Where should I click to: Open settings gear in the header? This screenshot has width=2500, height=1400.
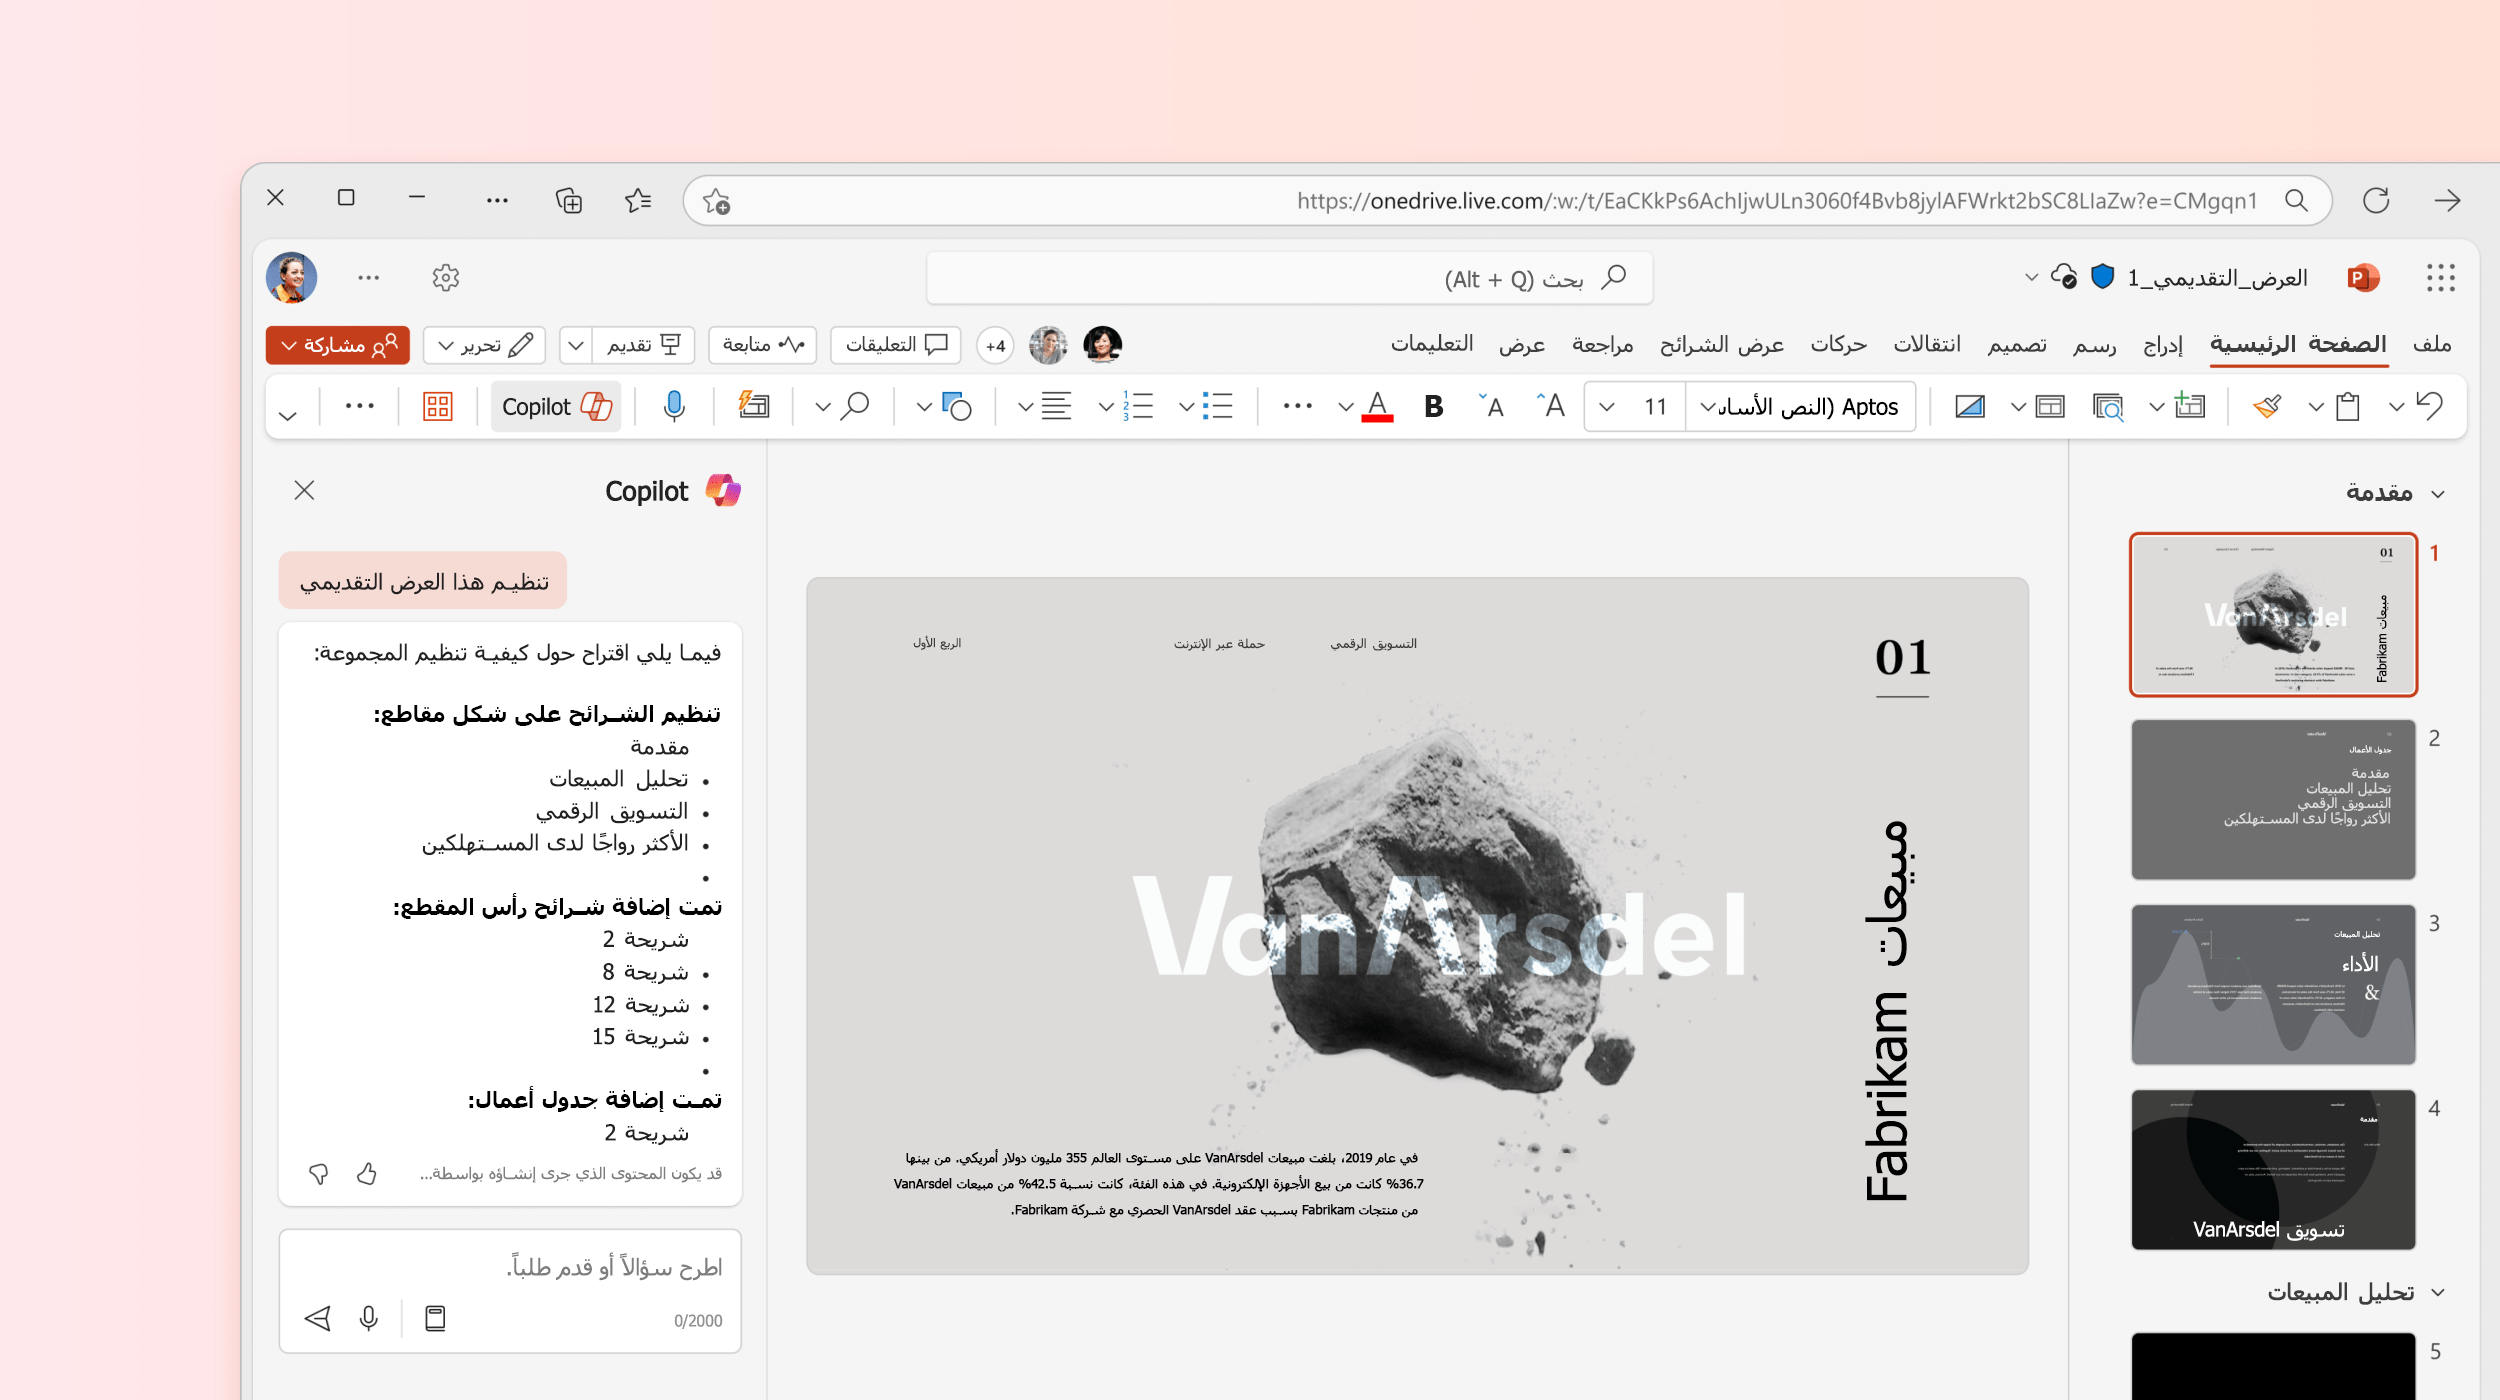click(446, 278)
